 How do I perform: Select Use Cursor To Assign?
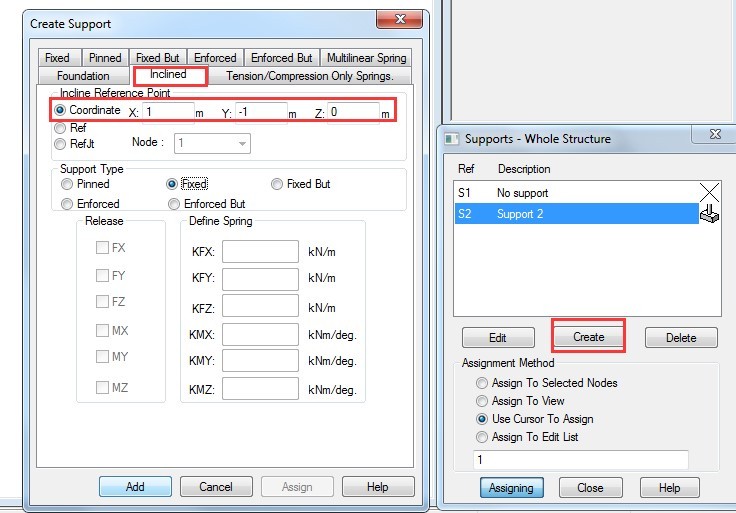535,419
